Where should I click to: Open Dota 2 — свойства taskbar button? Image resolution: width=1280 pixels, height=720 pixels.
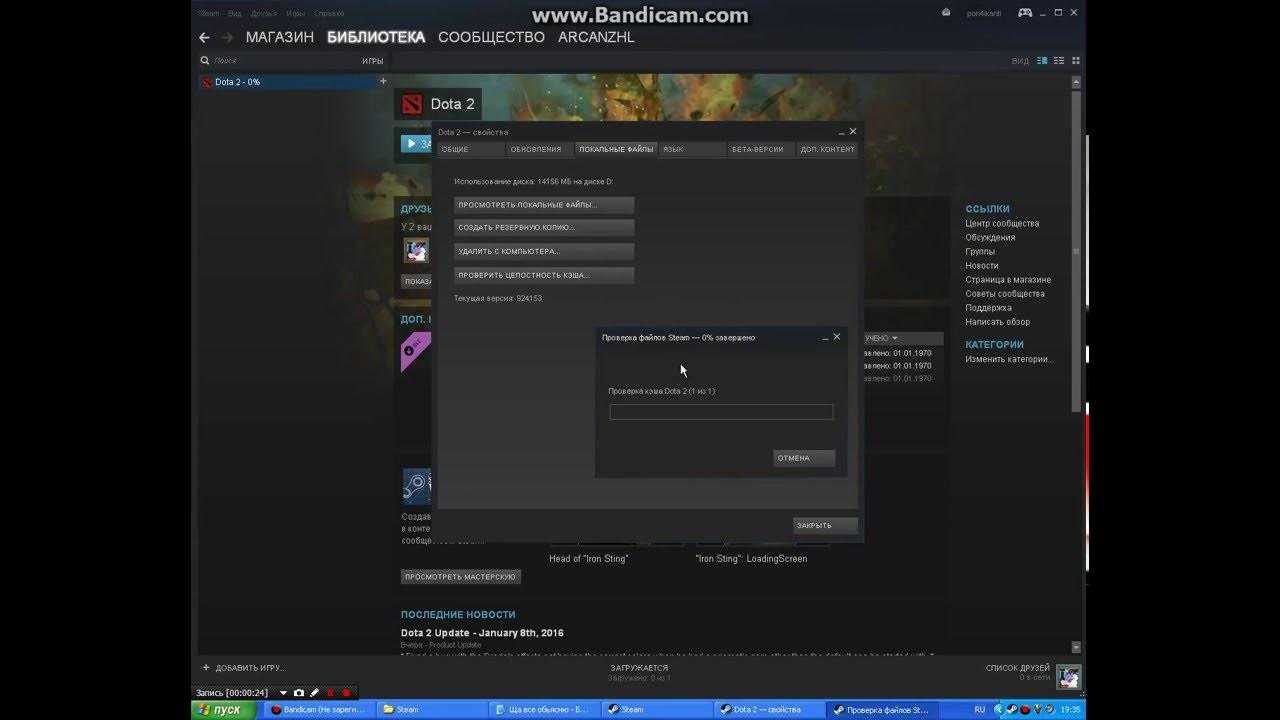pos(769,709)
